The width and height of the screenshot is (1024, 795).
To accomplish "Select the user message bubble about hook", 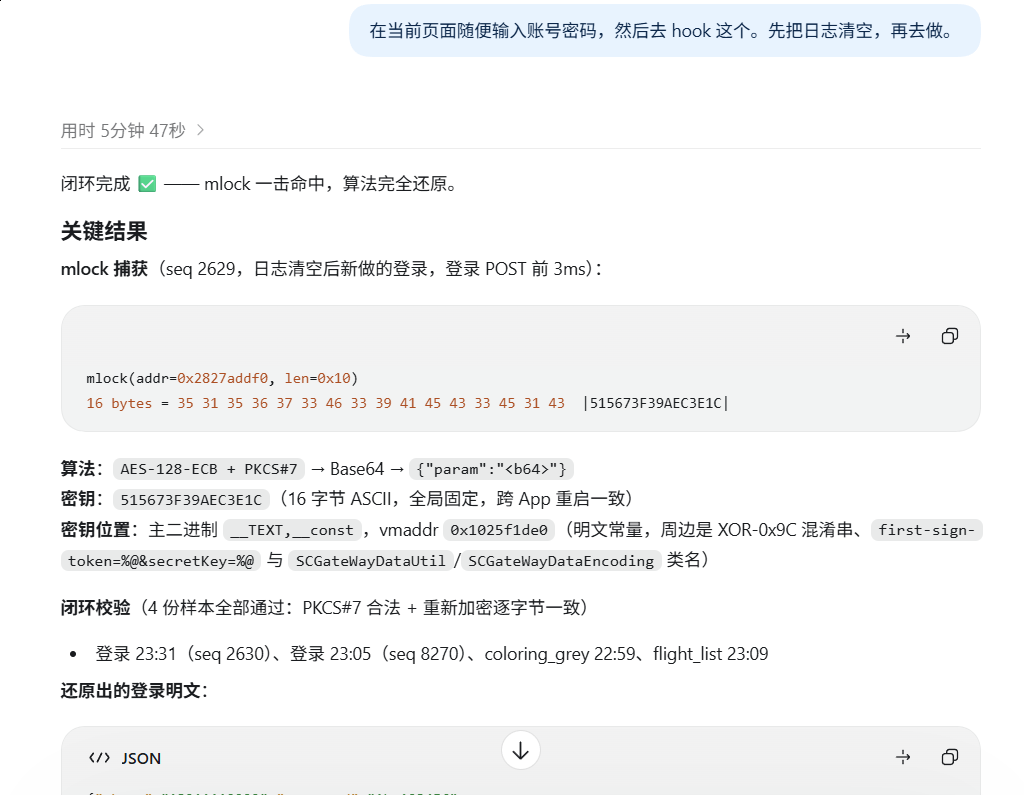I will [x=665, y=31].
